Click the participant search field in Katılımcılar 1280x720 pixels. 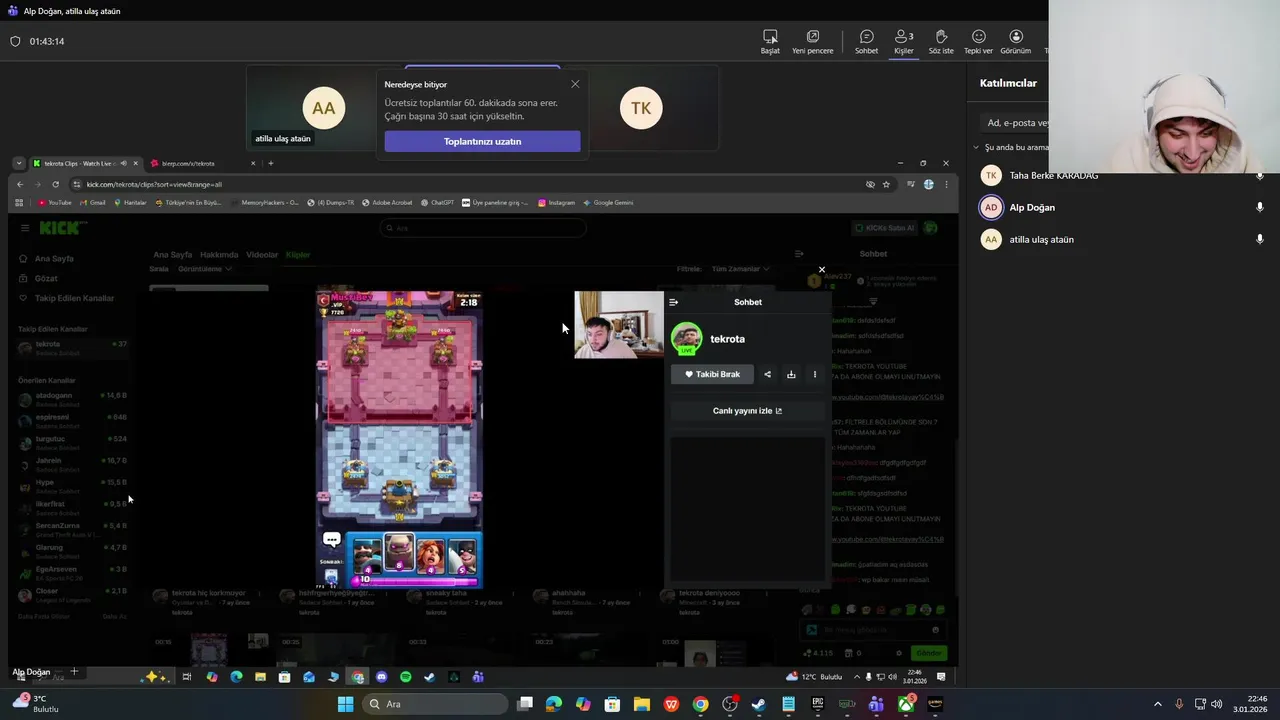(x=1014, y=123)
